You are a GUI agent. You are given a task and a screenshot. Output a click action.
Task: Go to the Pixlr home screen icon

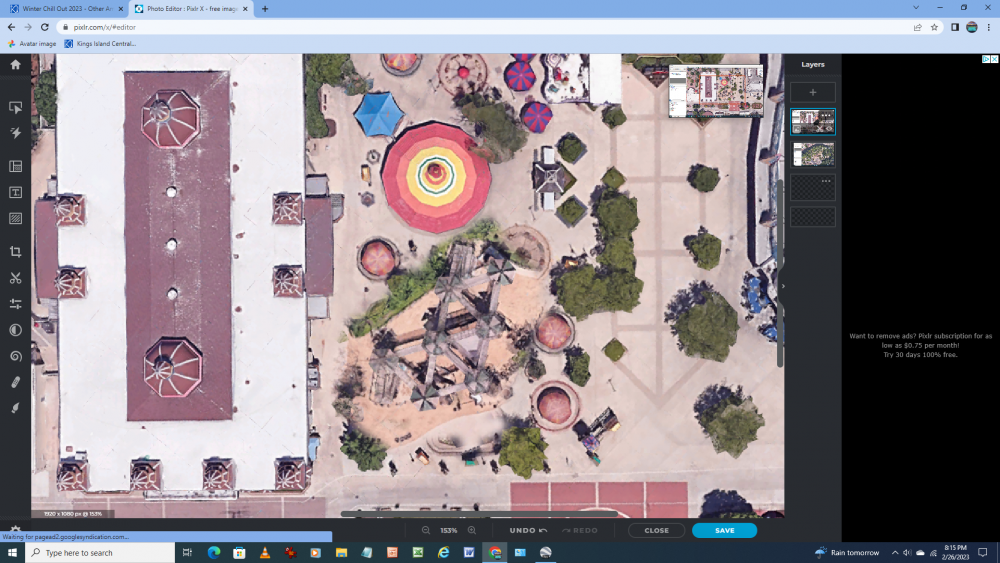point(15,64)
